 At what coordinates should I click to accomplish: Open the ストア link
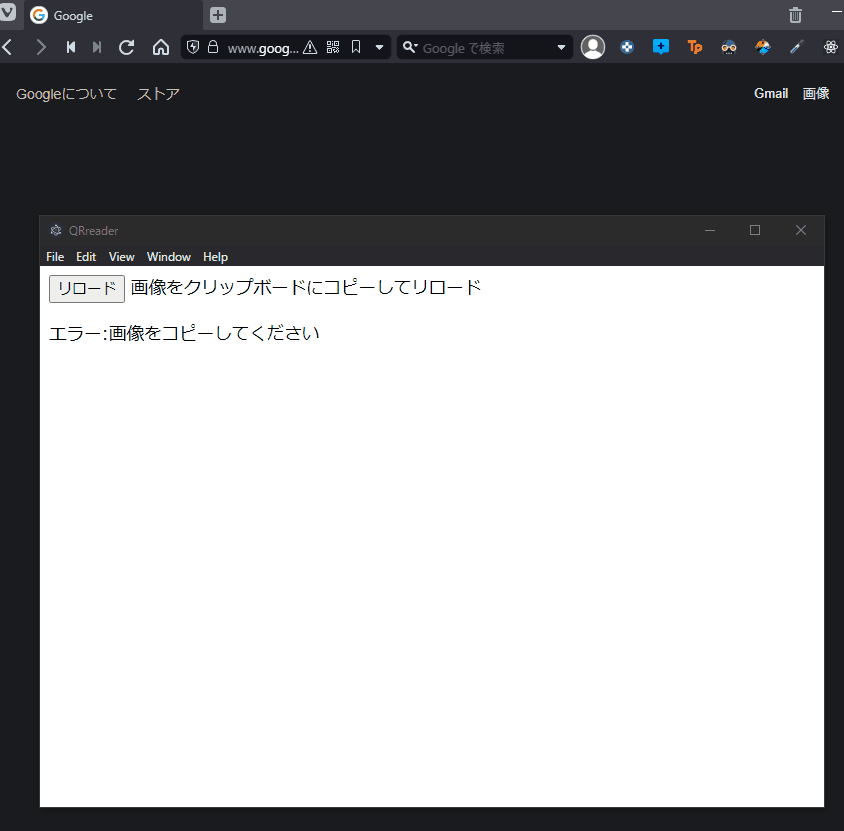click(x=158, y=94)
